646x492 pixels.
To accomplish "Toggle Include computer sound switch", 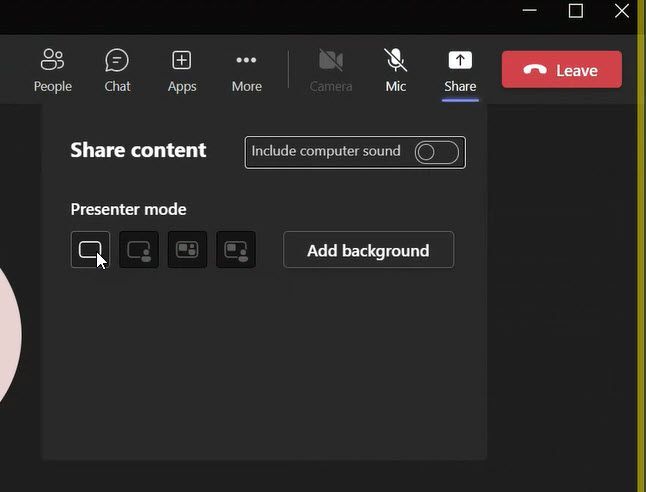I will pyautogui.click(x=436, y=152).
